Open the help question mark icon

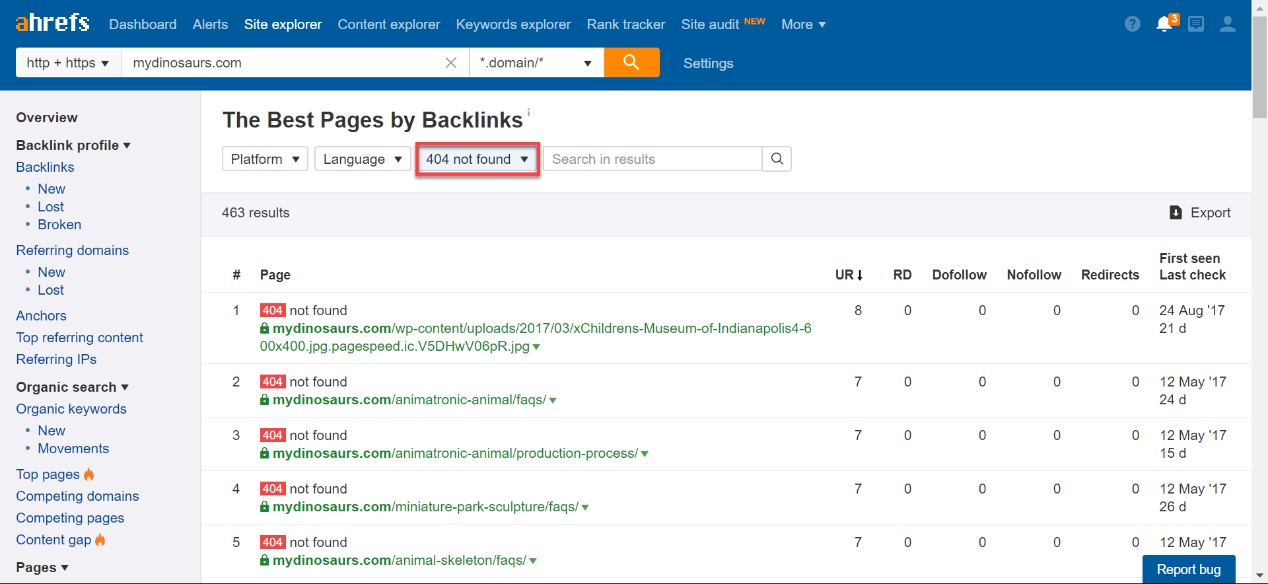[x=1132, y=24]
